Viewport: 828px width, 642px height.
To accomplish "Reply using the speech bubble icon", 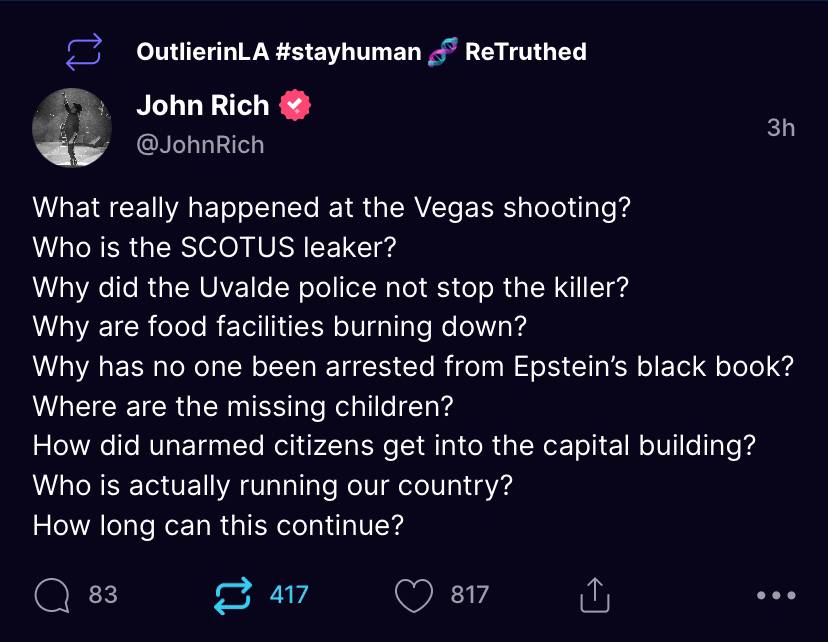I will coord(50,595).
